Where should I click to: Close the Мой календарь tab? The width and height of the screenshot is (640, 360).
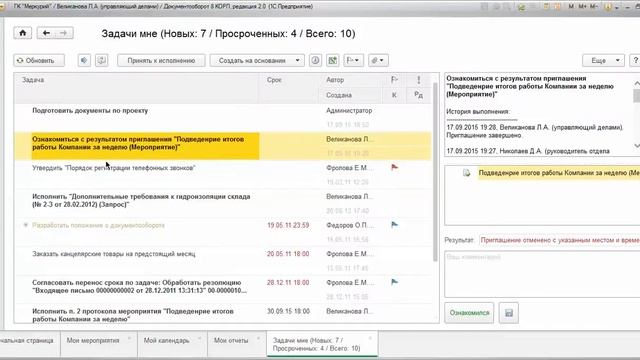(200, 338)
